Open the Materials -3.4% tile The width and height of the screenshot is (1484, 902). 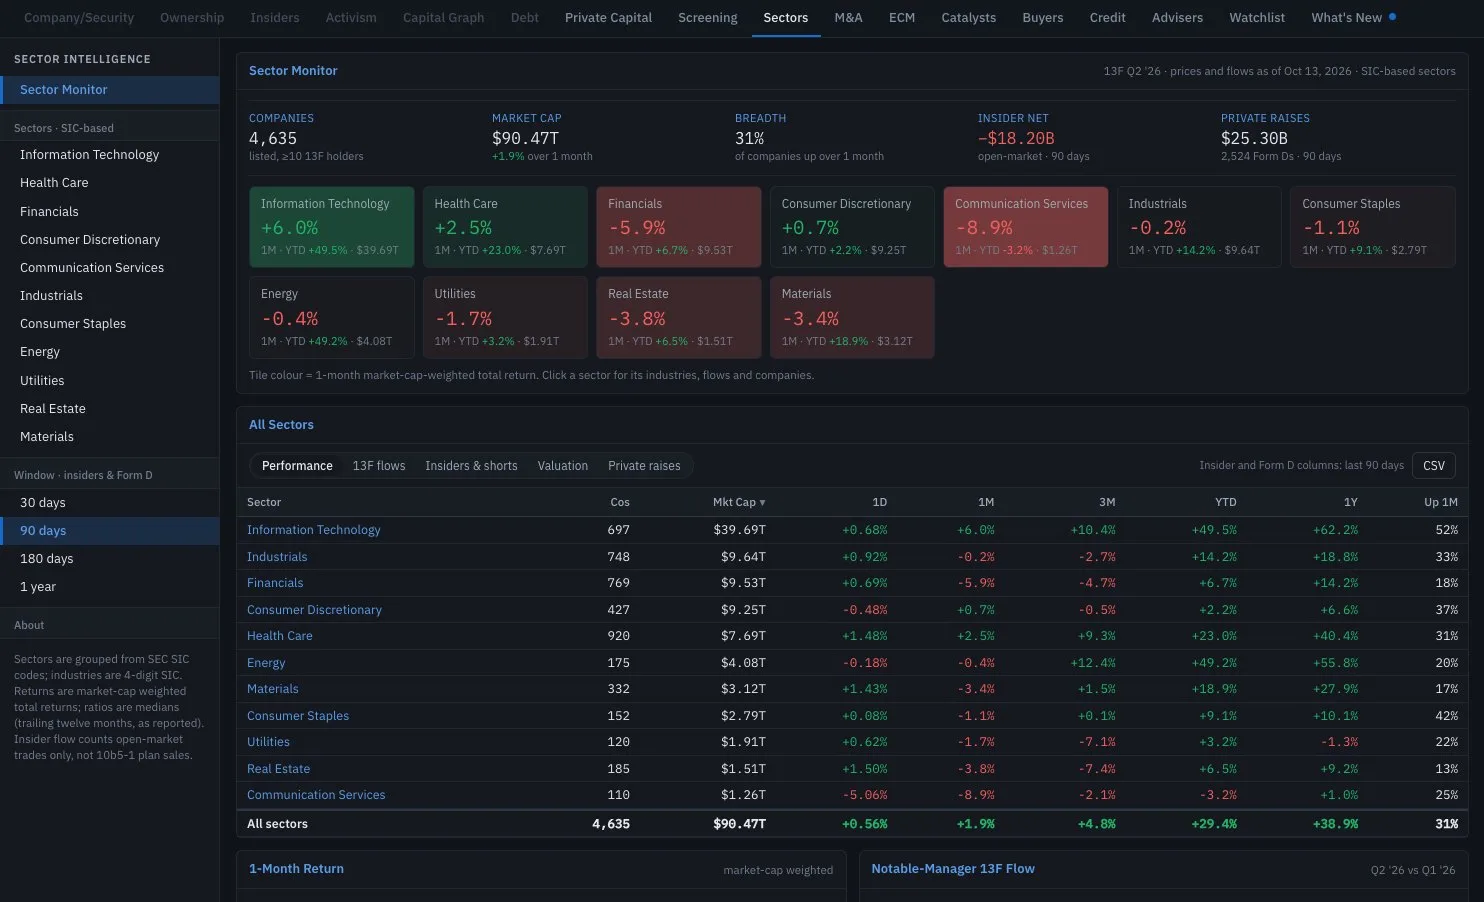(852, 317)
